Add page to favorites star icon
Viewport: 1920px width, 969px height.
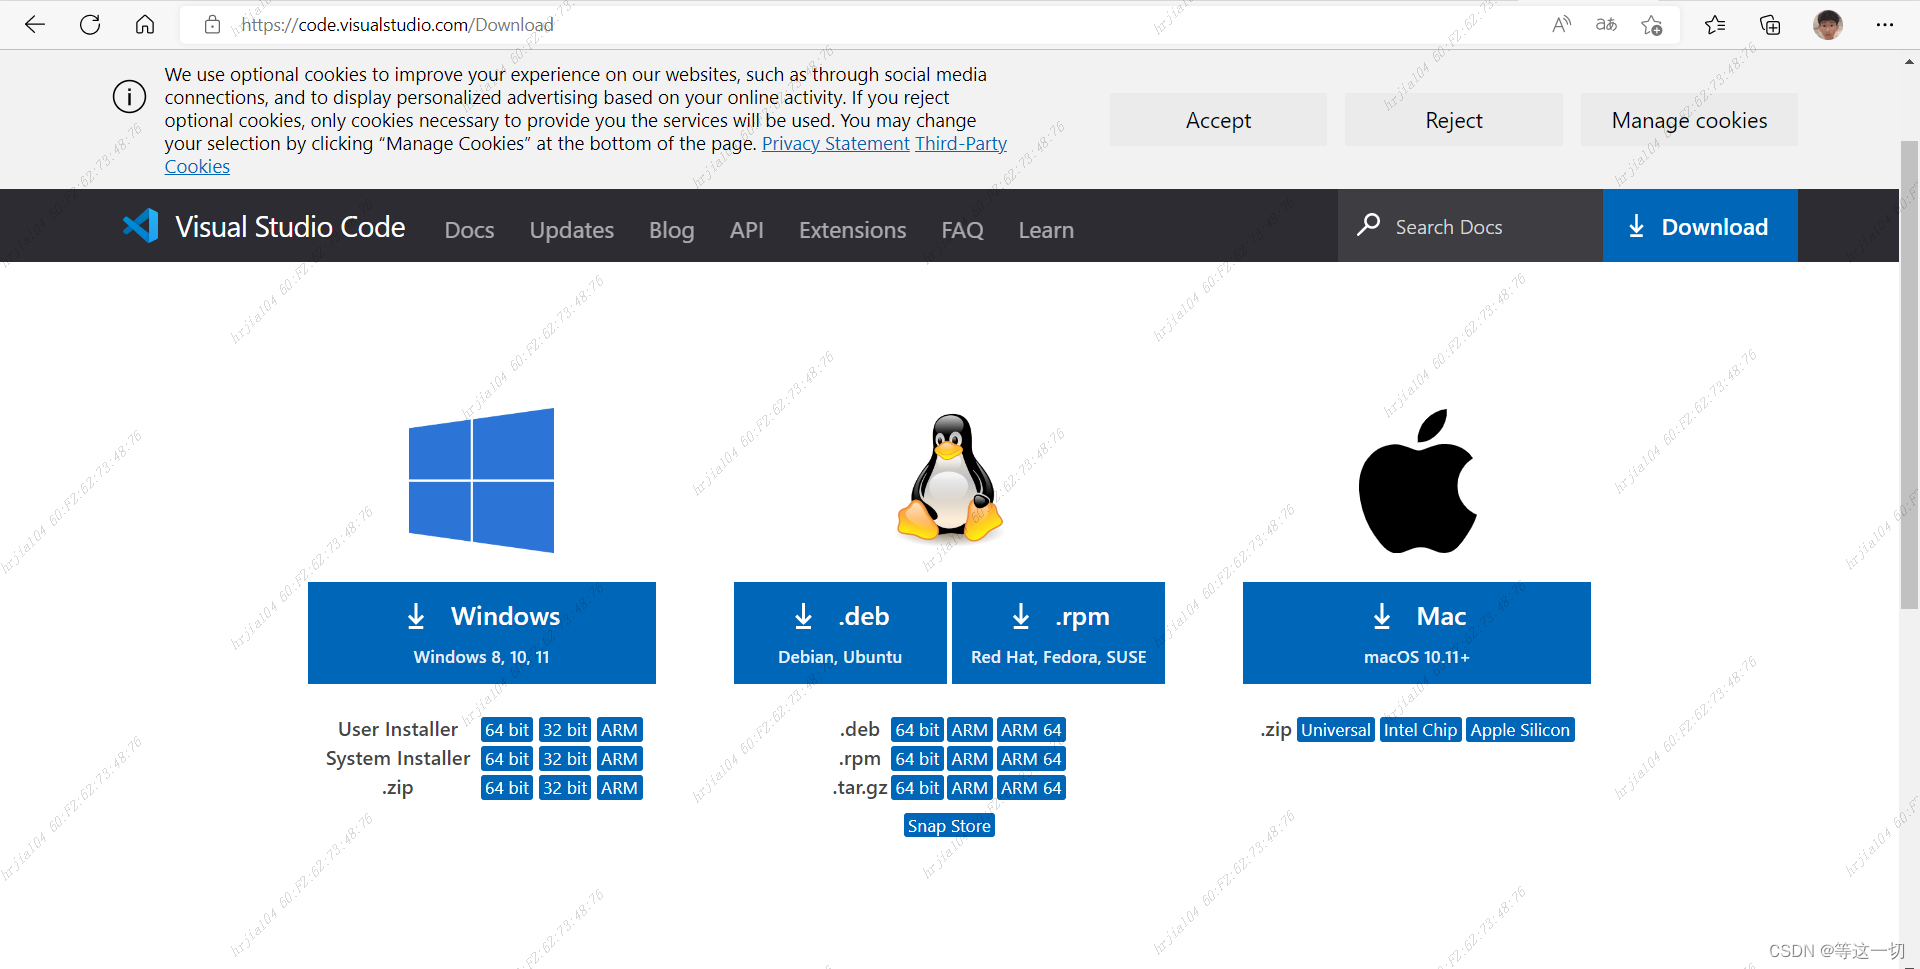point(1651,25)
